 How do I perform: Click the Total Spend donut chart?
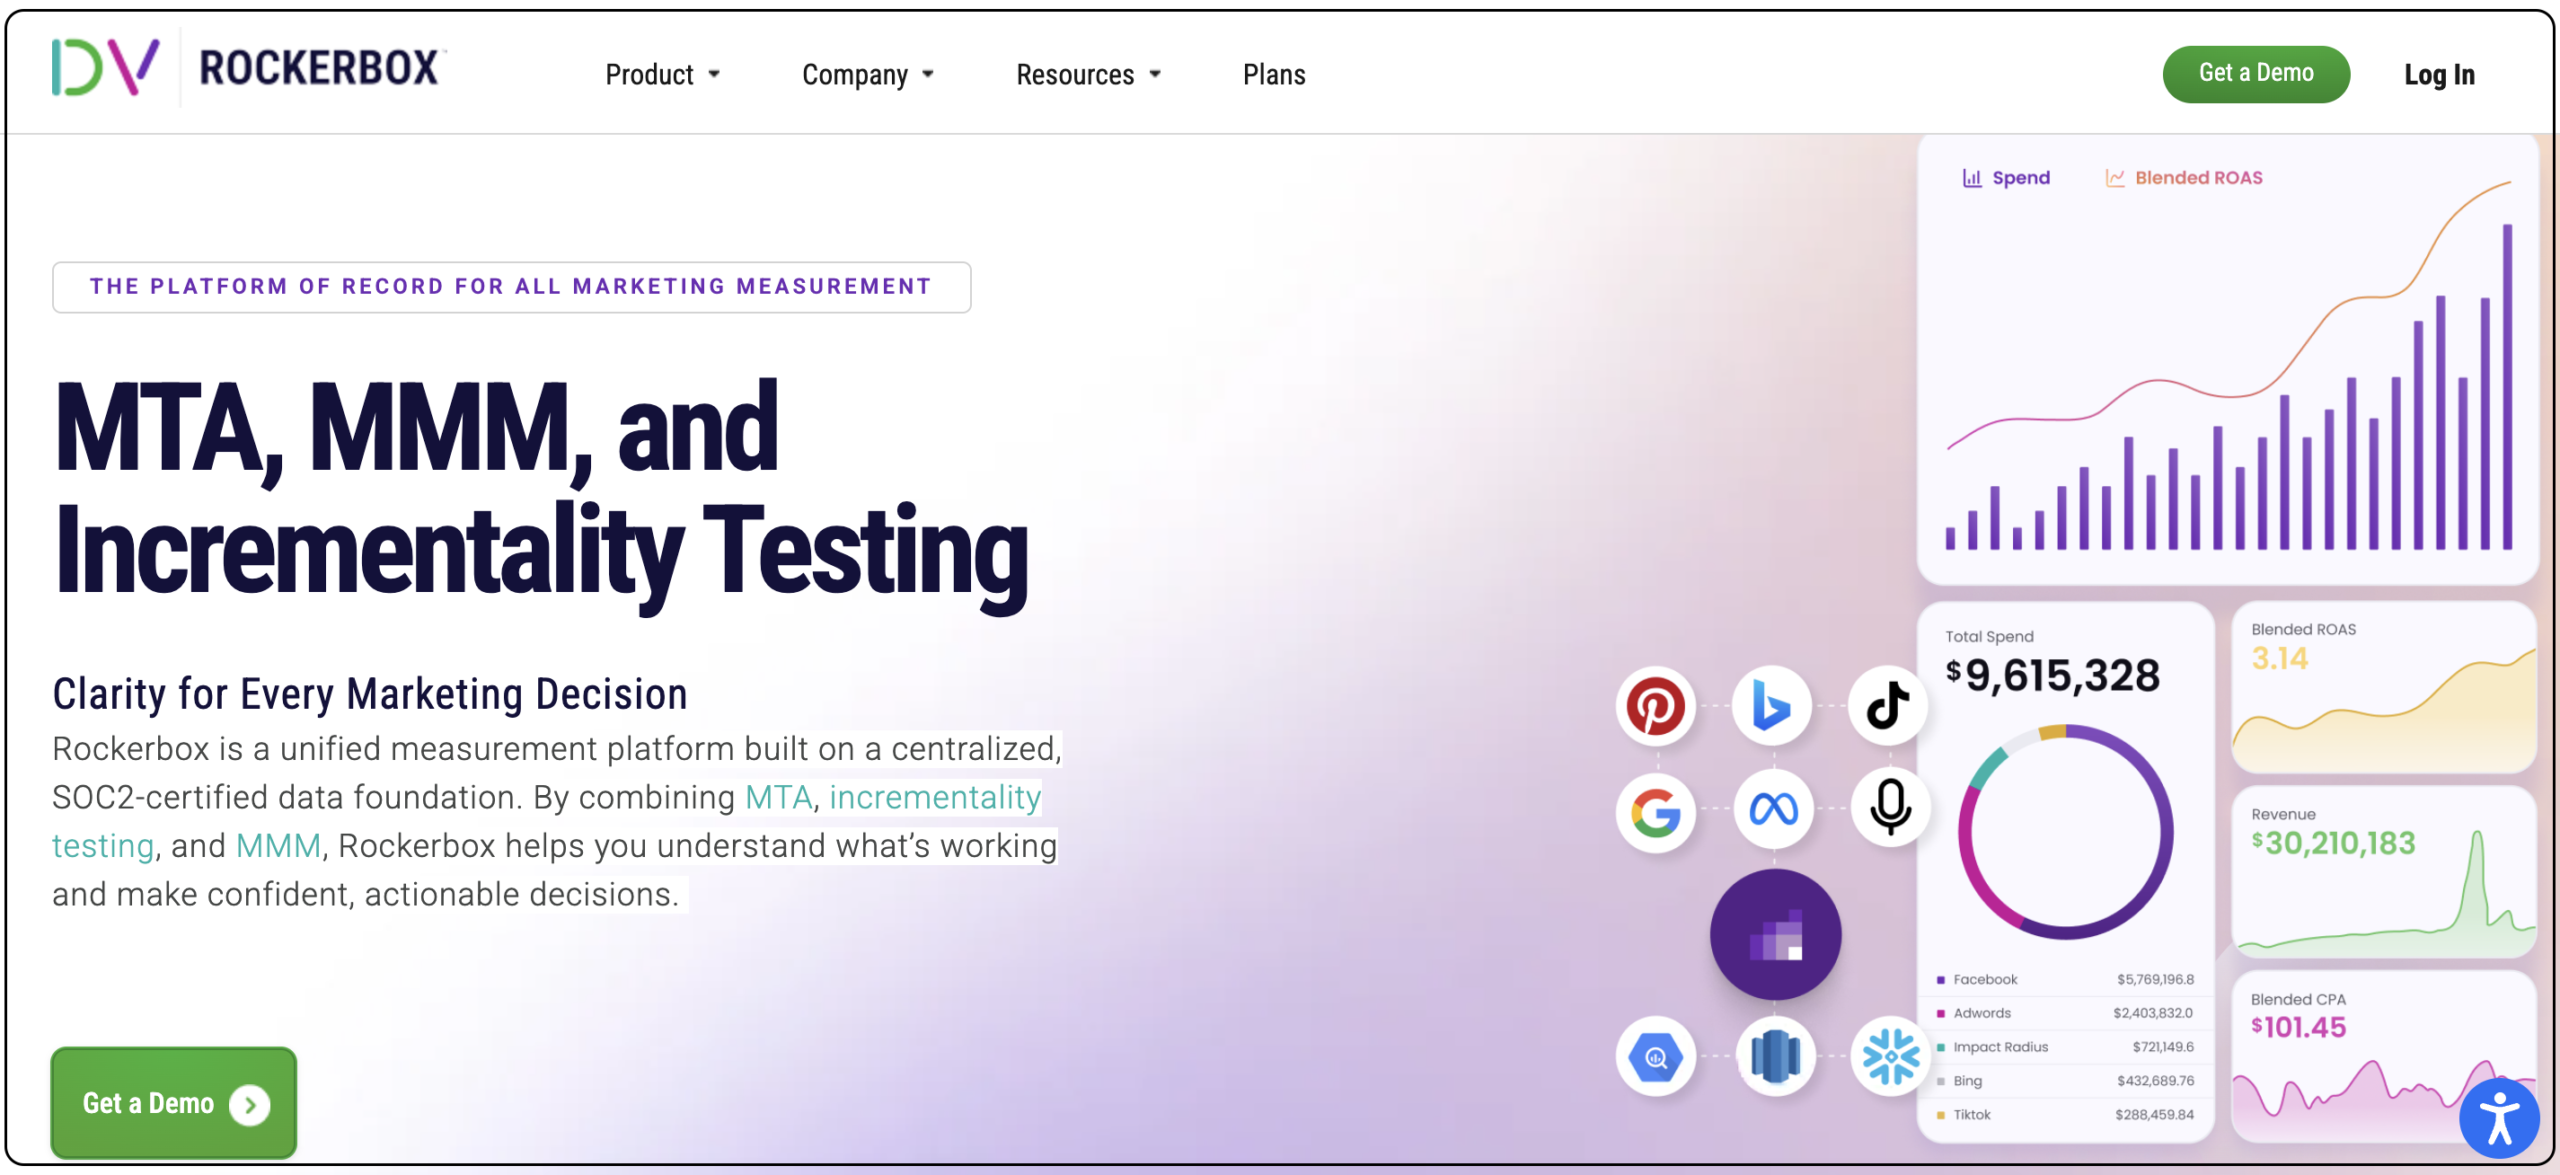click(2065, 832)
